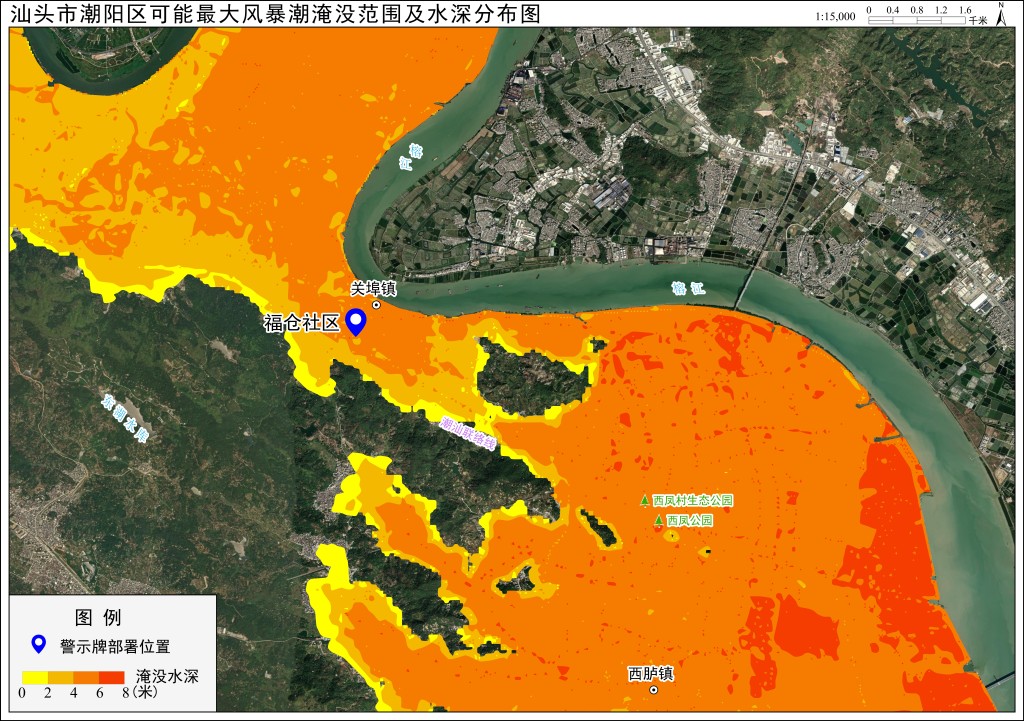The height and width of the screenshot is (721, 1024).
Task: Click the 图例 legend heading
Action: click(98, 617)
